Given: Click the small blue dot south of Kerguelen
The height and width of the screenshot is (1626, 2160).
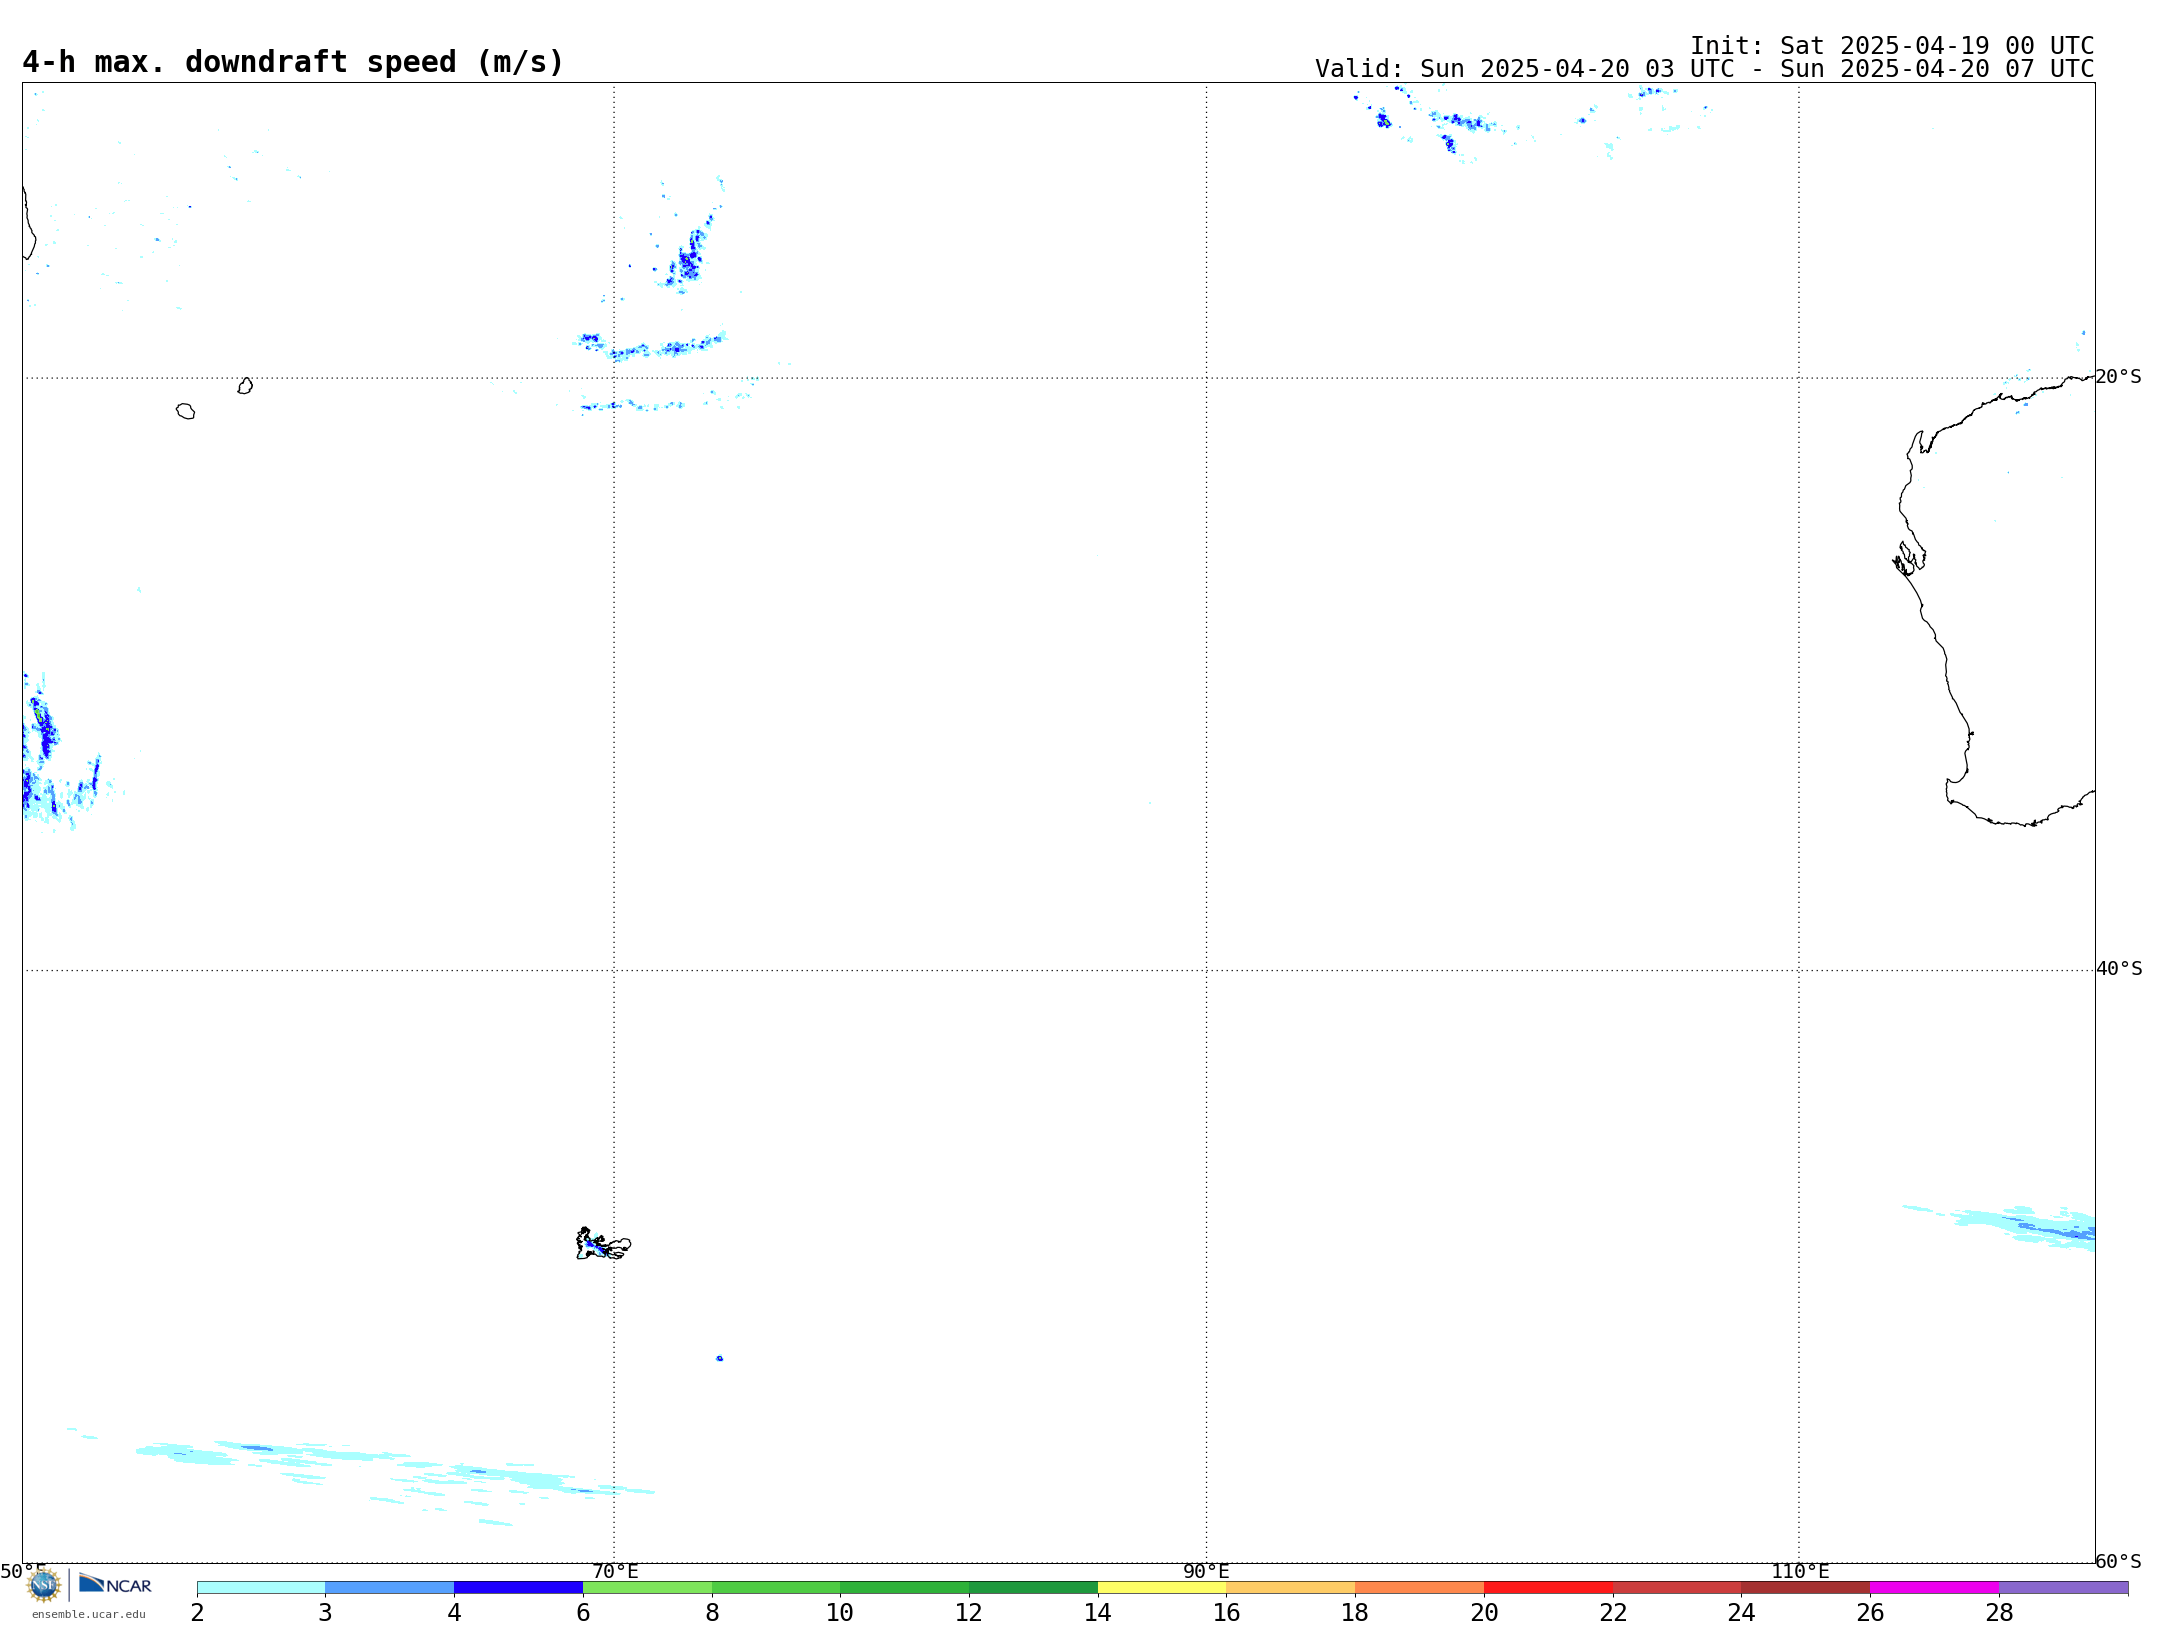Looking at the screenshot, I should coord(720,1358).
